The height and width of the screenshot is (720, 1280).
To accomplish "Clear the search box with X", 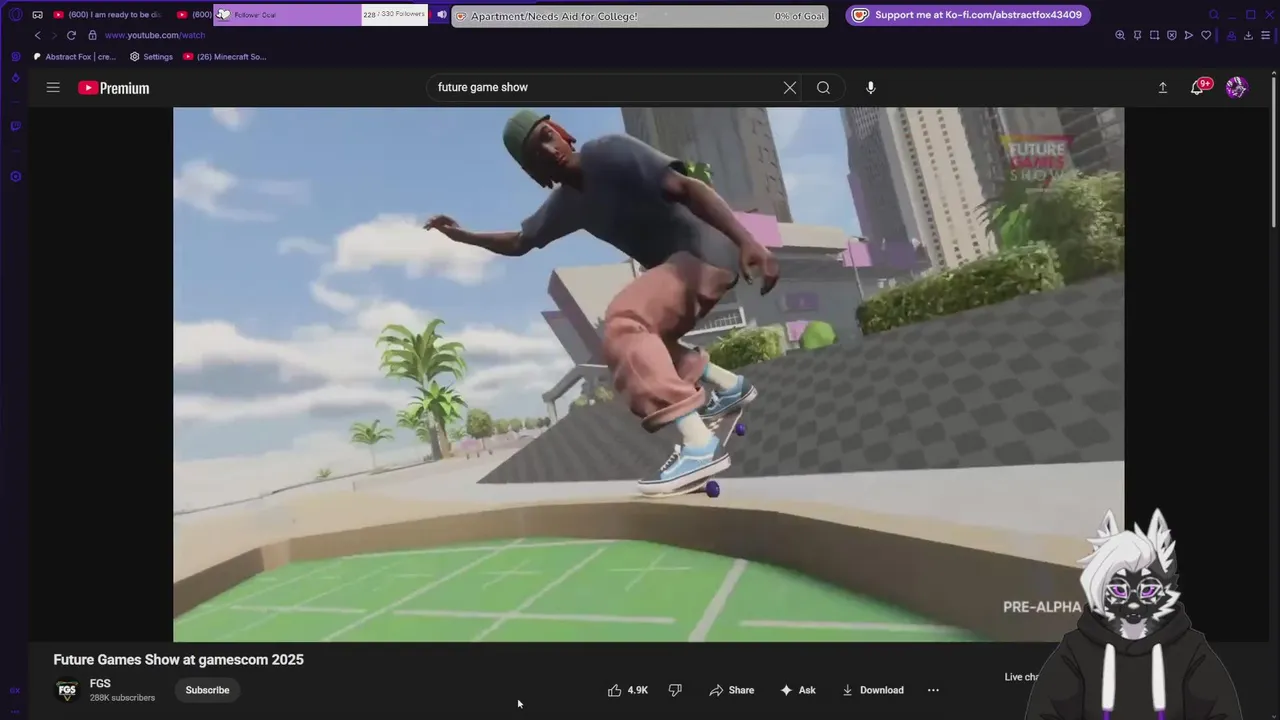I will pyautogui.click(x=790, y=87).
